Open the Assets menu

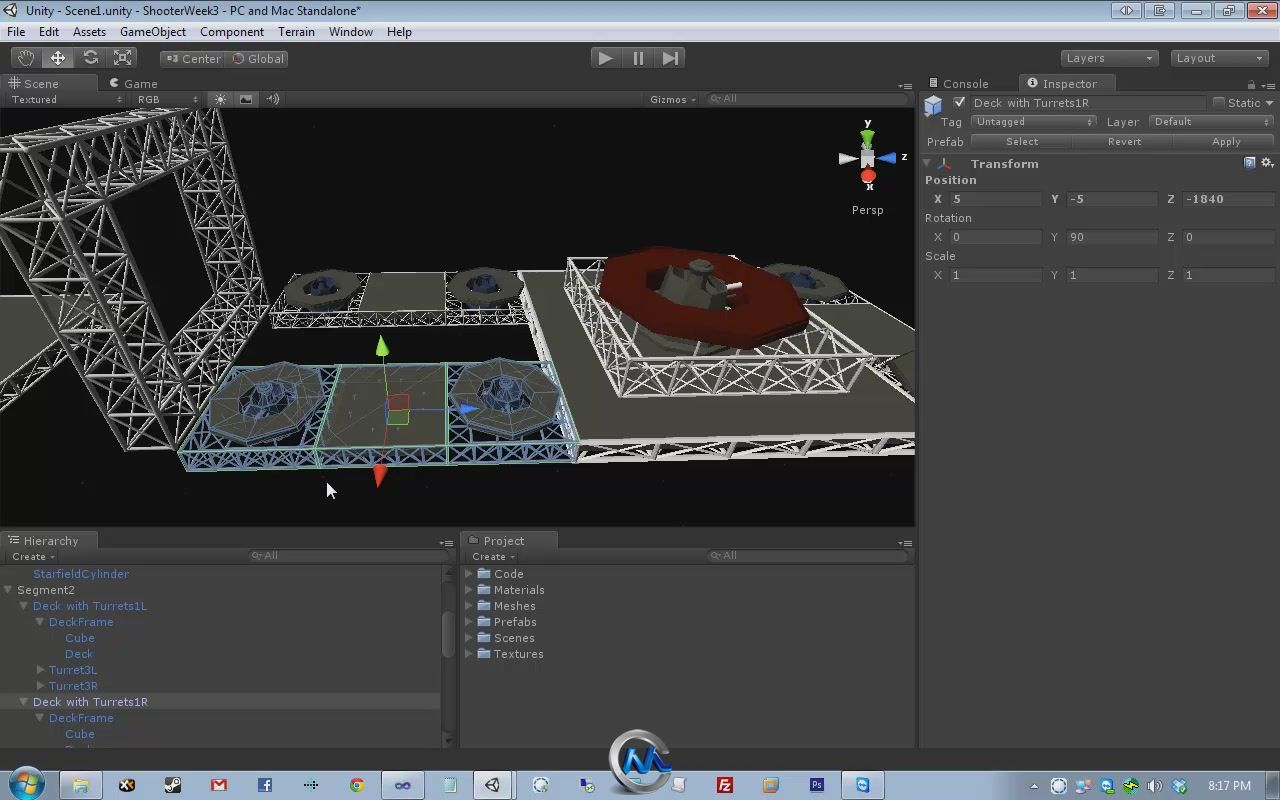(89, 32)
